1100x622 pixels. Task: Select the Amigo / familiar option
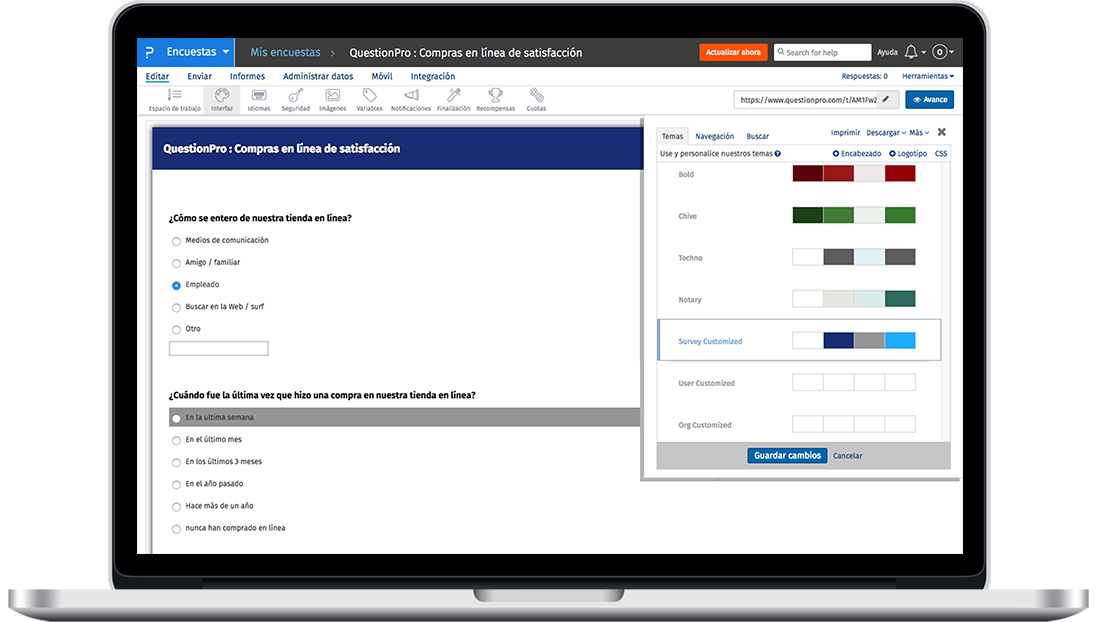pos(176,263)
